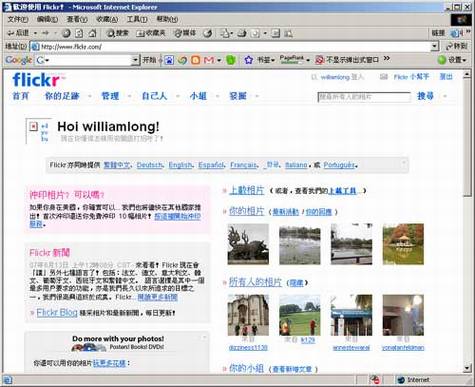Click the Mail toolbar icon
This screenshot has width=475, height=387.
[226, 33]
